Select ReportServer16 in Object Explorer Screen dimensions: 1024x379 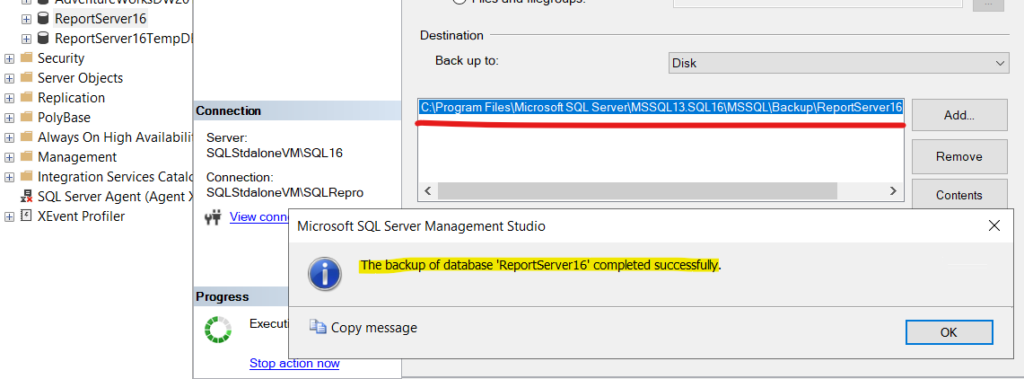(x=101, y=19)
